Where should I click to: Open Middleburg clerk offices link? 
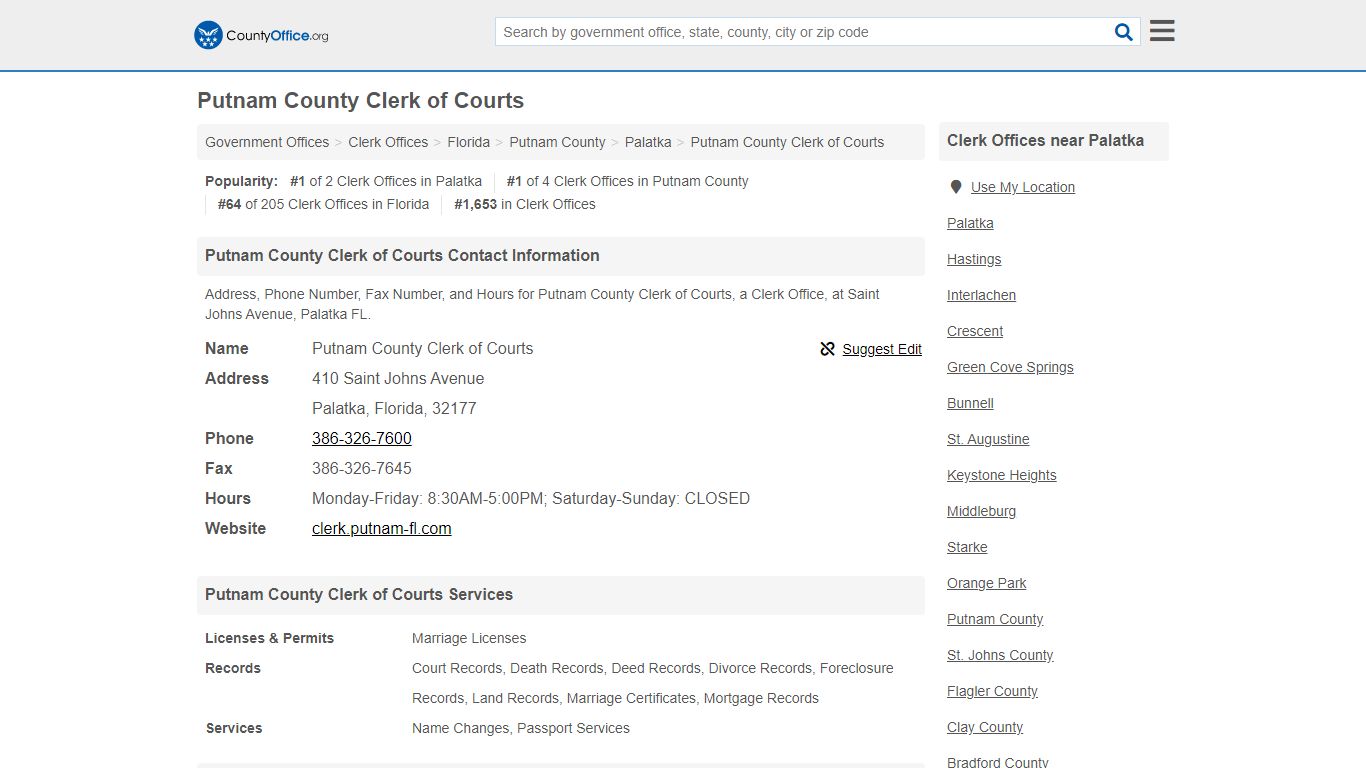pyautogui.click(x=981, y=511)
